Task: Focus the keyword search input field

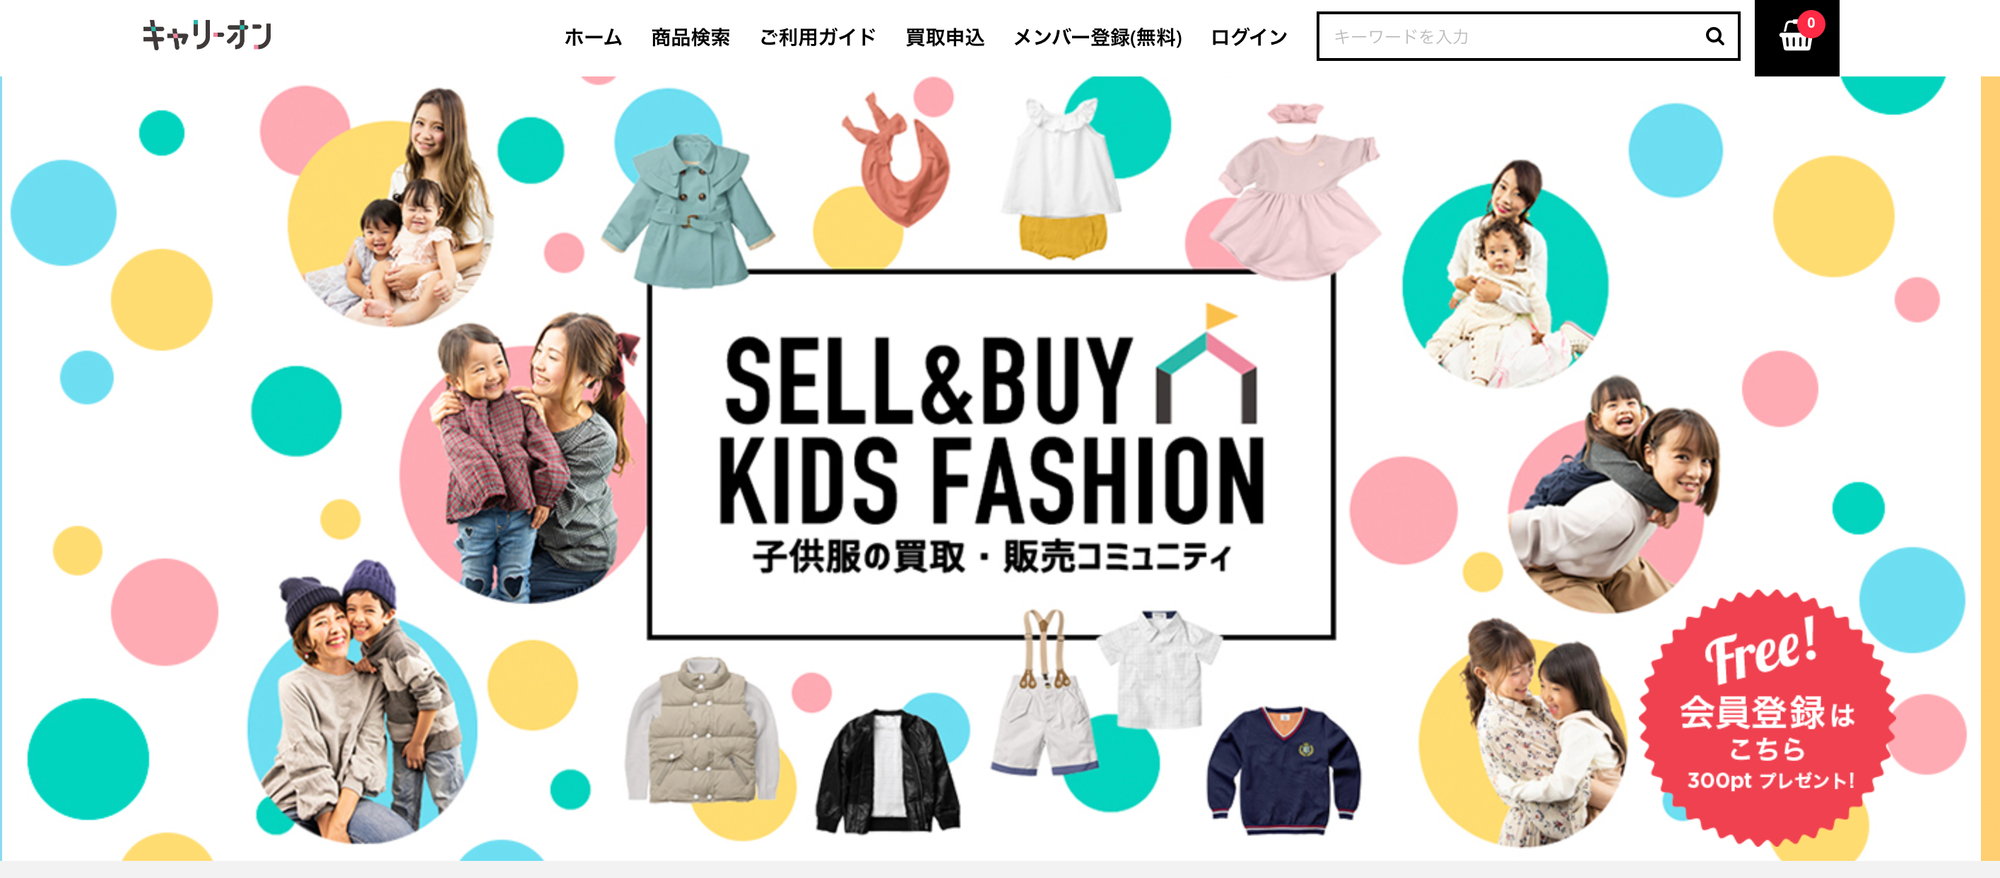Action: coord(1510,37)
